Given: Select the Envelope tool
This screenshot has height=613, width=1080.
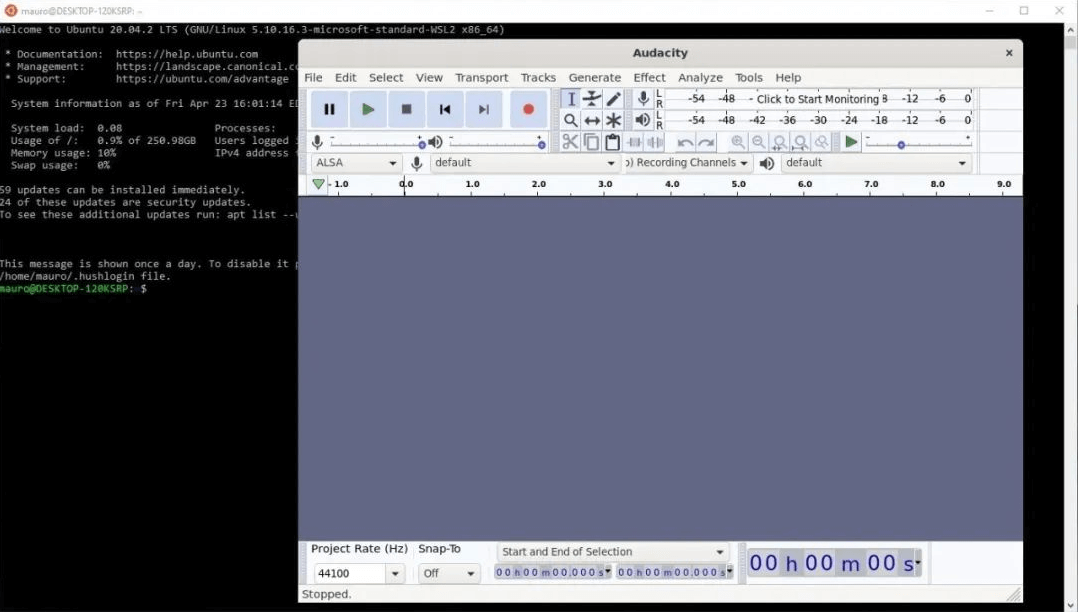Looking at the screenshot, I should pos(592,99).
